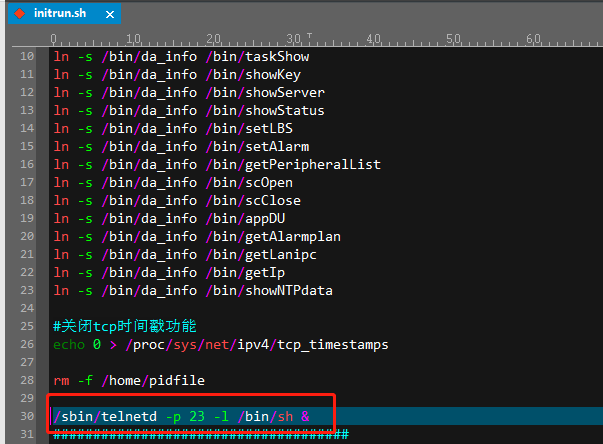Click the red diamond icon on initrun.sh tab
The image size is (603, 444).
click(19, 13)
